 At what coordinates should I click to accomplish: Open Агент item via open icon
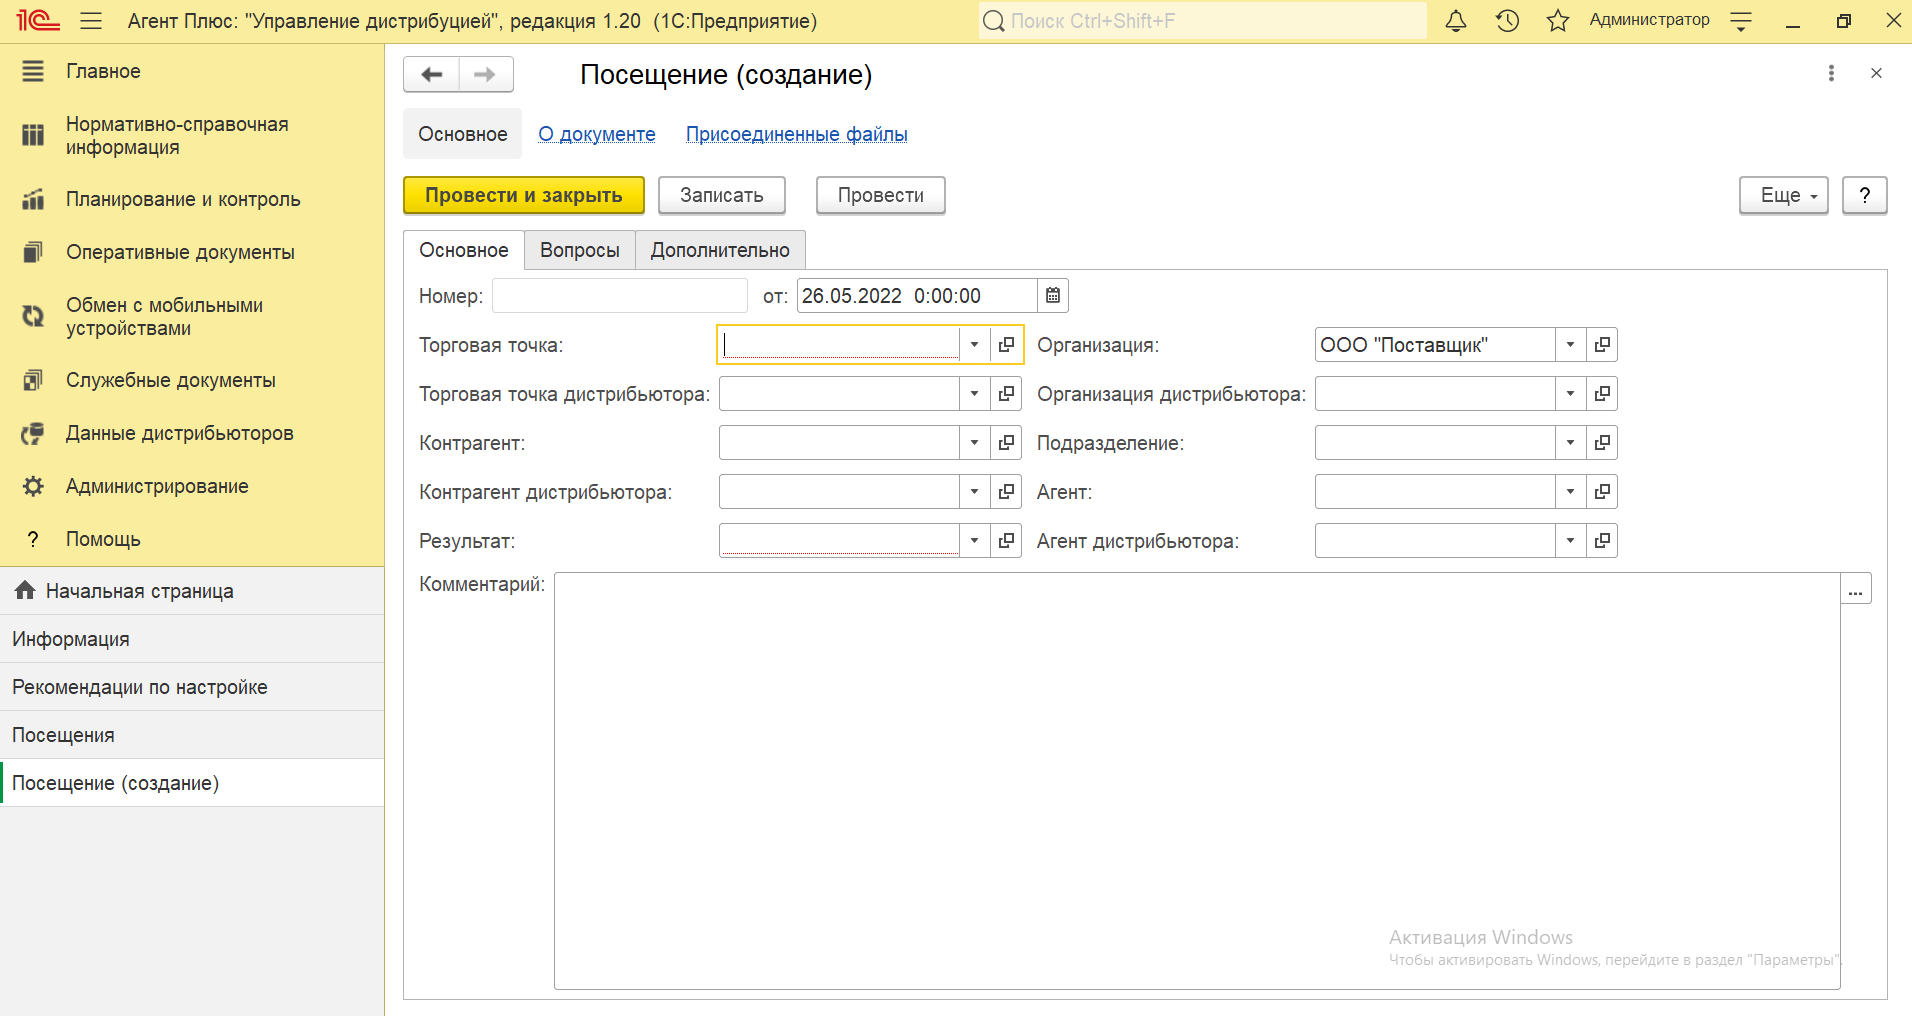[x=1602, y=492]
